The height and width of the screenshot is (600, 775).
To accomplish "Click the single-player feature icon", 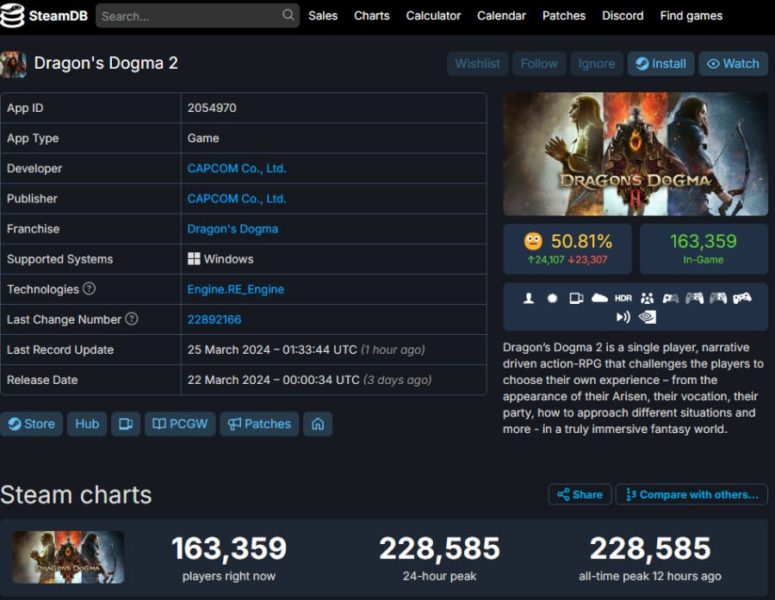I will [529, 298].
